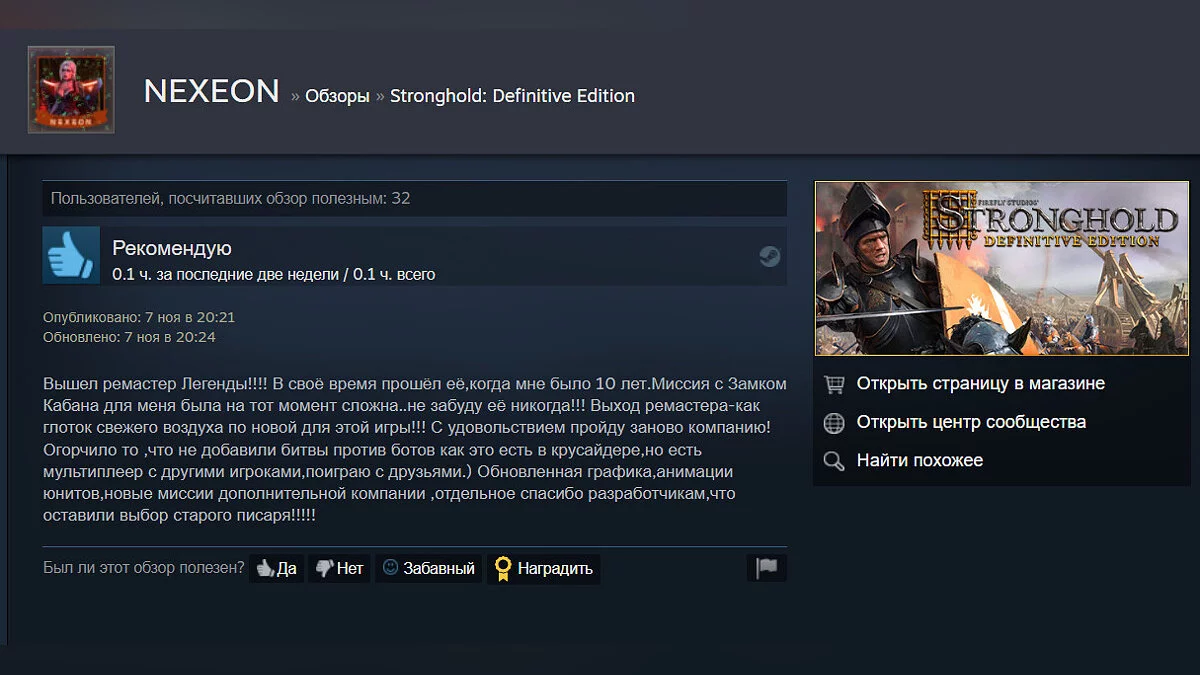Click the review paragraph starting 'Вышел ремастер Легенды'
Image resolution: width=1200 pixels, height=675 pixels.
(x=415, y=450)
